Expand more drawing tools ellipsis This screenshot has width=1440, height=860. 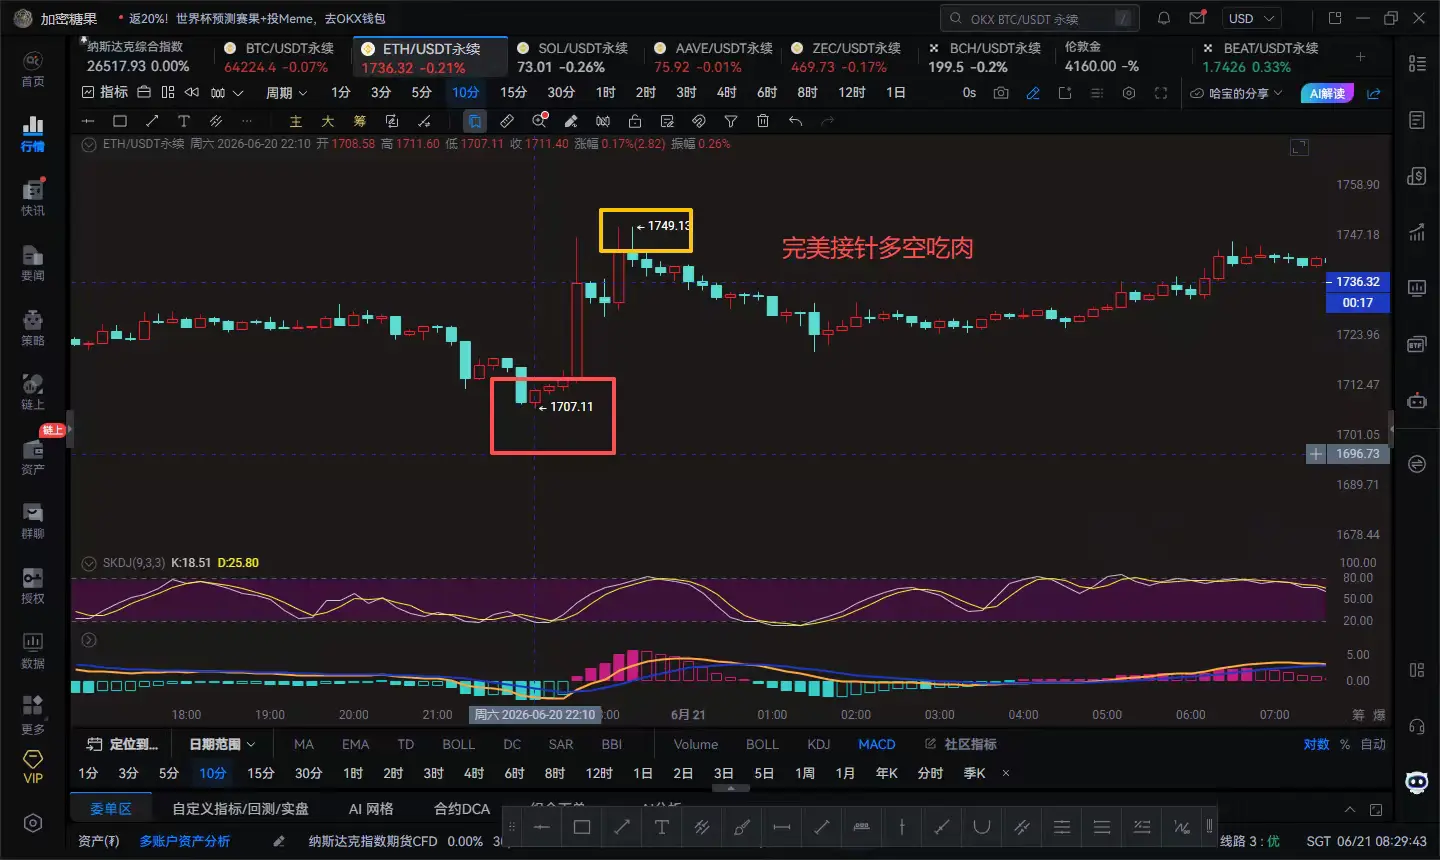coord(247,121)
